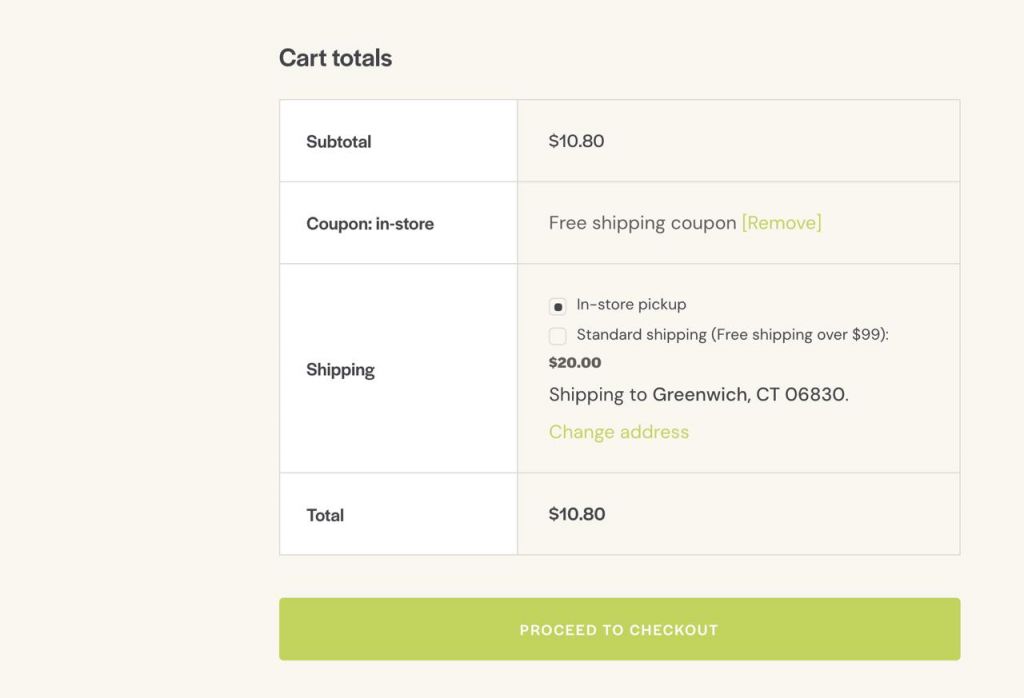This screenshot has height=698, width=1024.
Task: Select the Standard shipping radio button
Action: pyautogui.click(x=557, y=336)
